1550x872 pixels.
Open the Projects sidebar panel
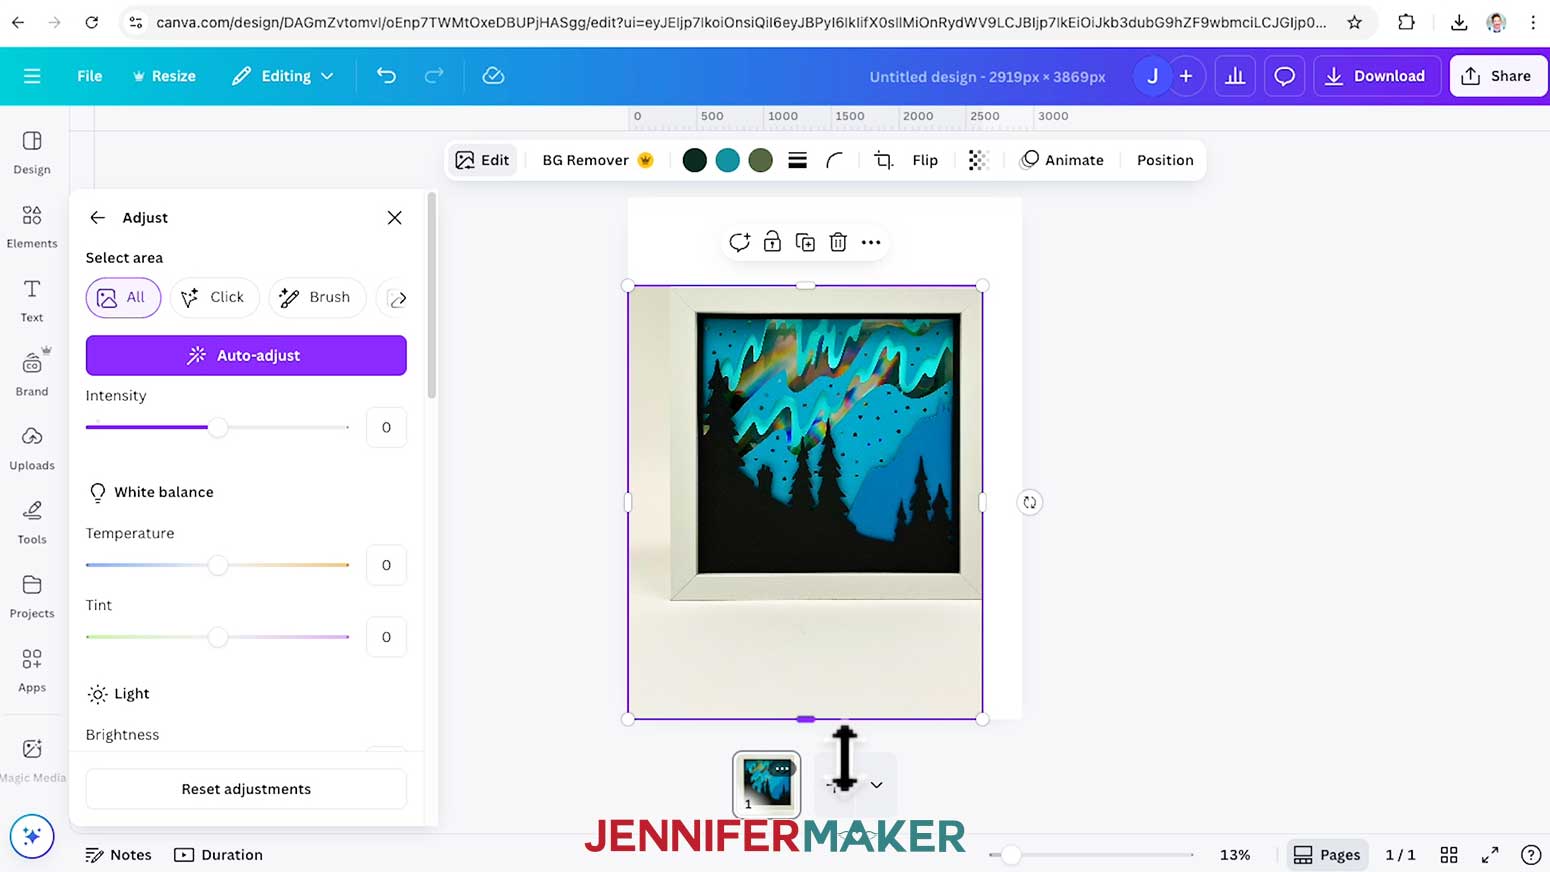(x=32, y=597)
